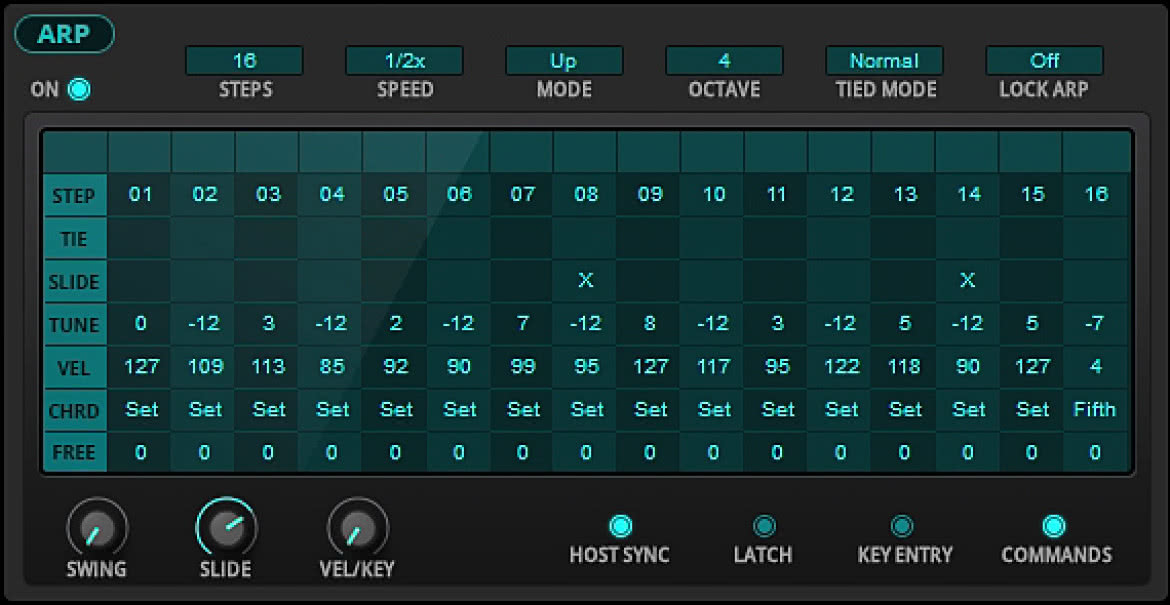Toggle the COMMANDS option

pyautogui.click(x=1054, y=526)
